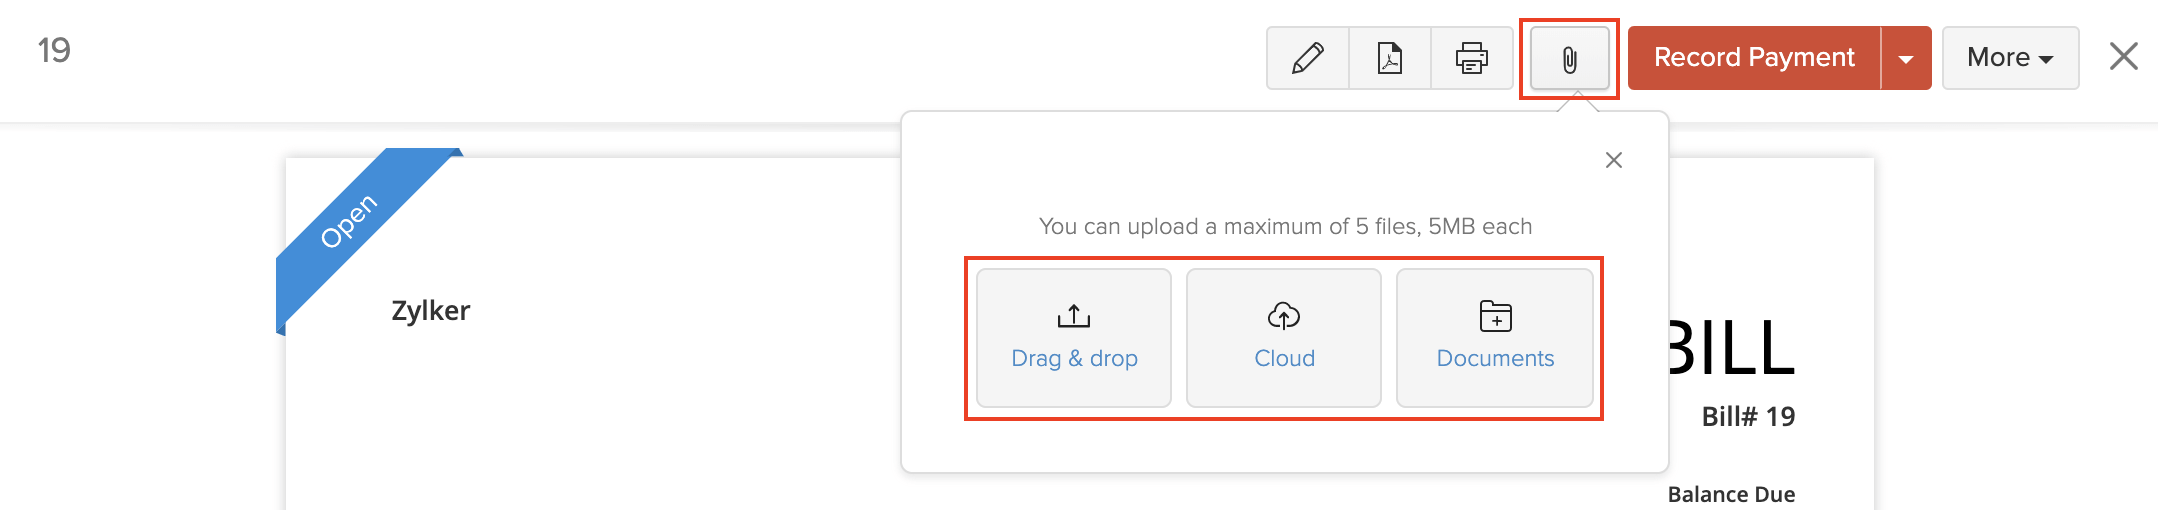Click the Record Payment button

point(1754,58)
